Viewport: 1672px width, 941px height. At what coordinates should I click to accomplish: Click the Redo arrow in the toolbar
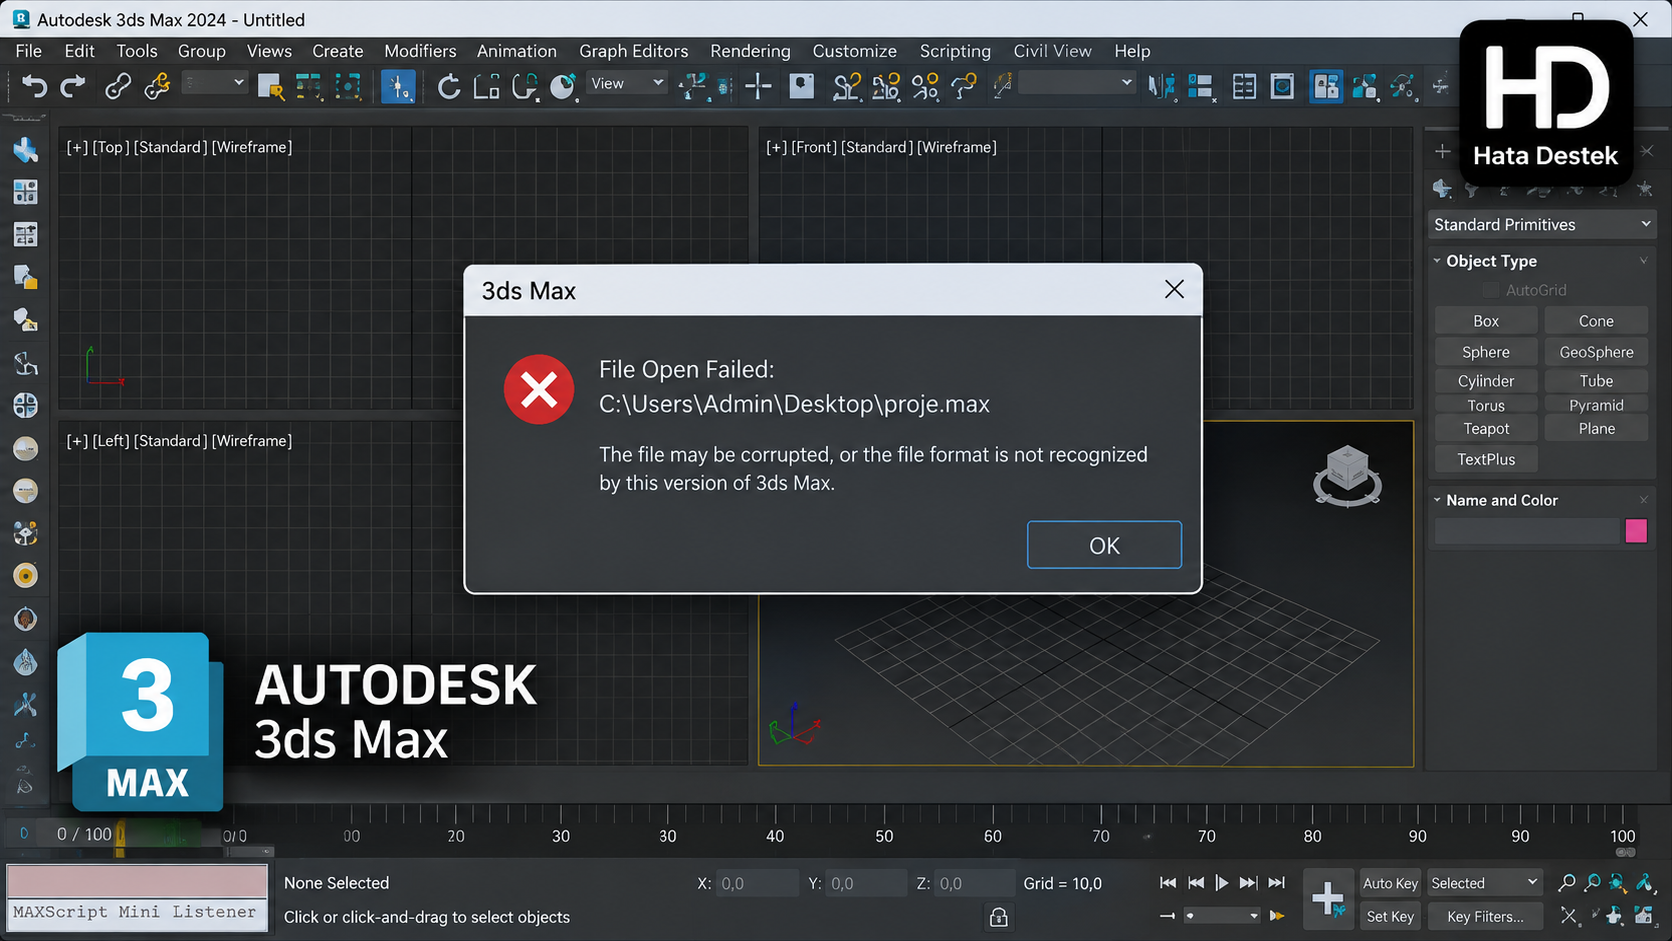pyautogui.click(x=72, y=87)
